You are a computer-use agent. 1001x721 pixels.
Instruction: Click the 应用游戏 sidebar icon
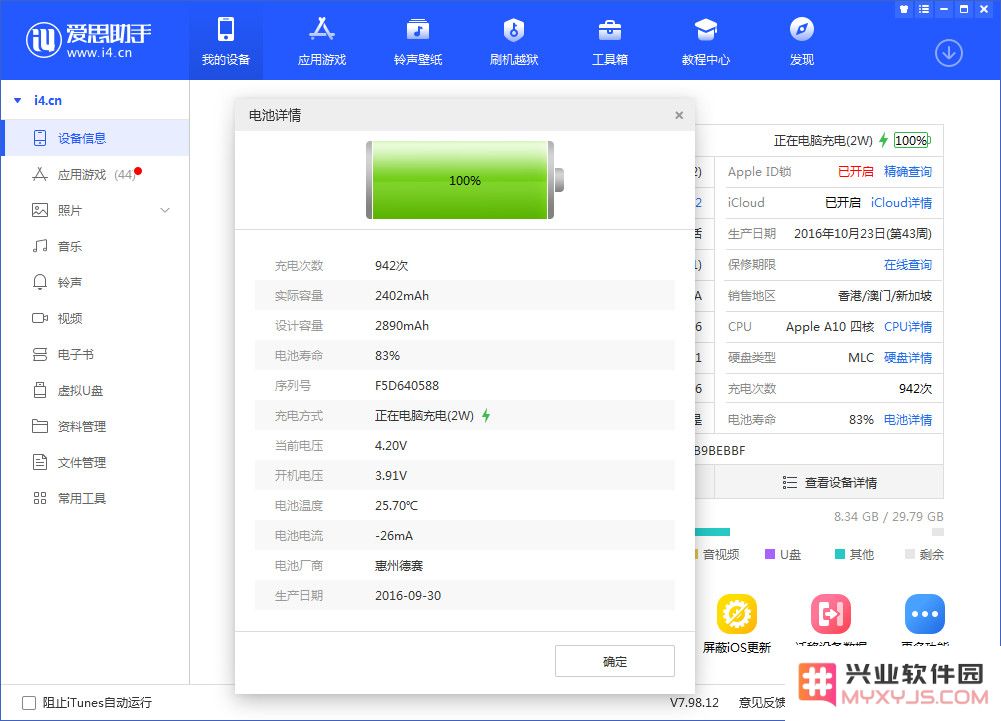[x=40, y=174]
